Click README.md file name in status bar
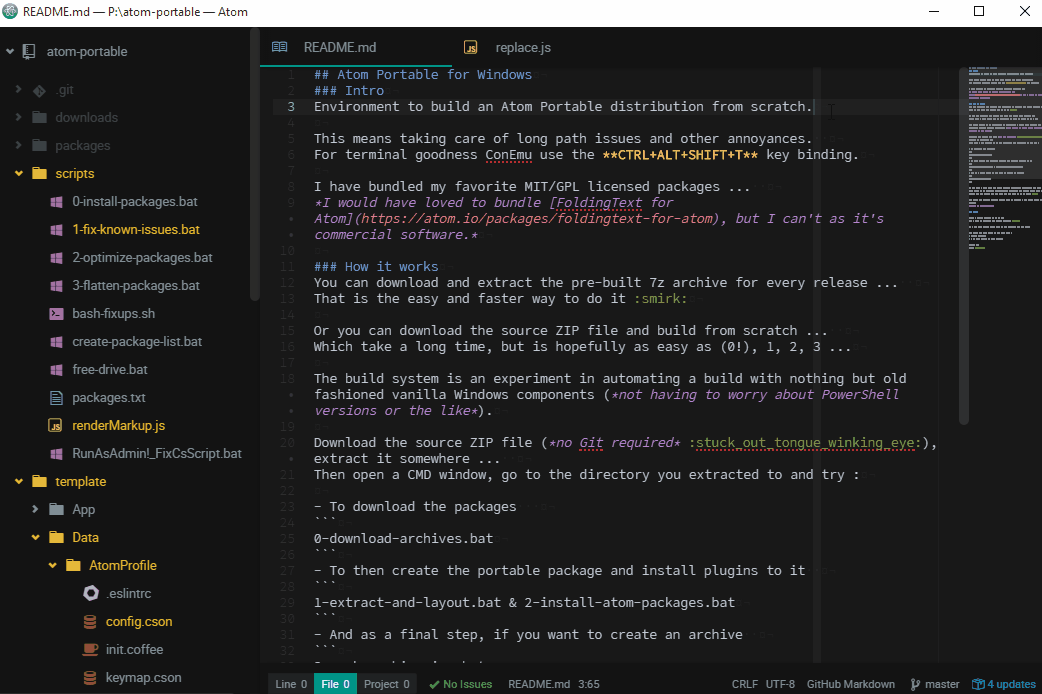Screen dimensions: 1042x694 539,684
